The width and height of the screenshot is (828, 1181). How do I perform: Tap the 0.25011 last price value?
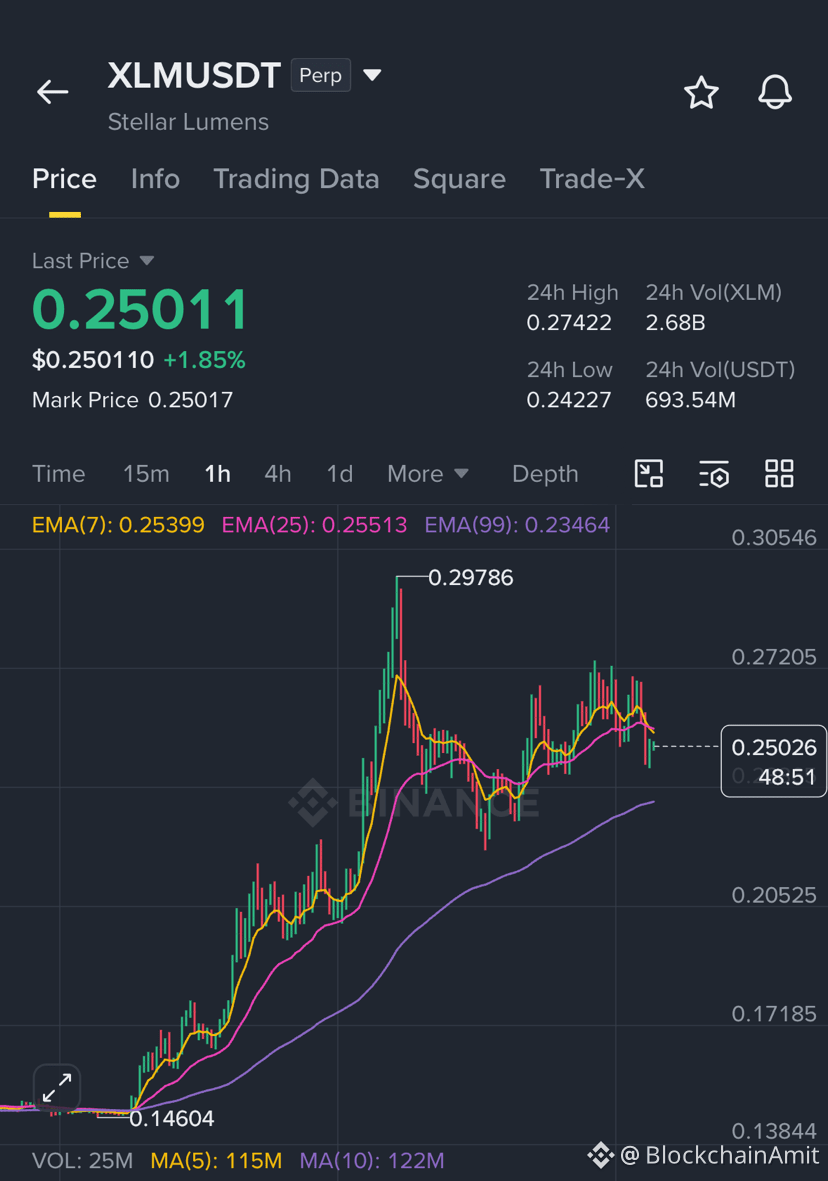(x=140, y=310)
